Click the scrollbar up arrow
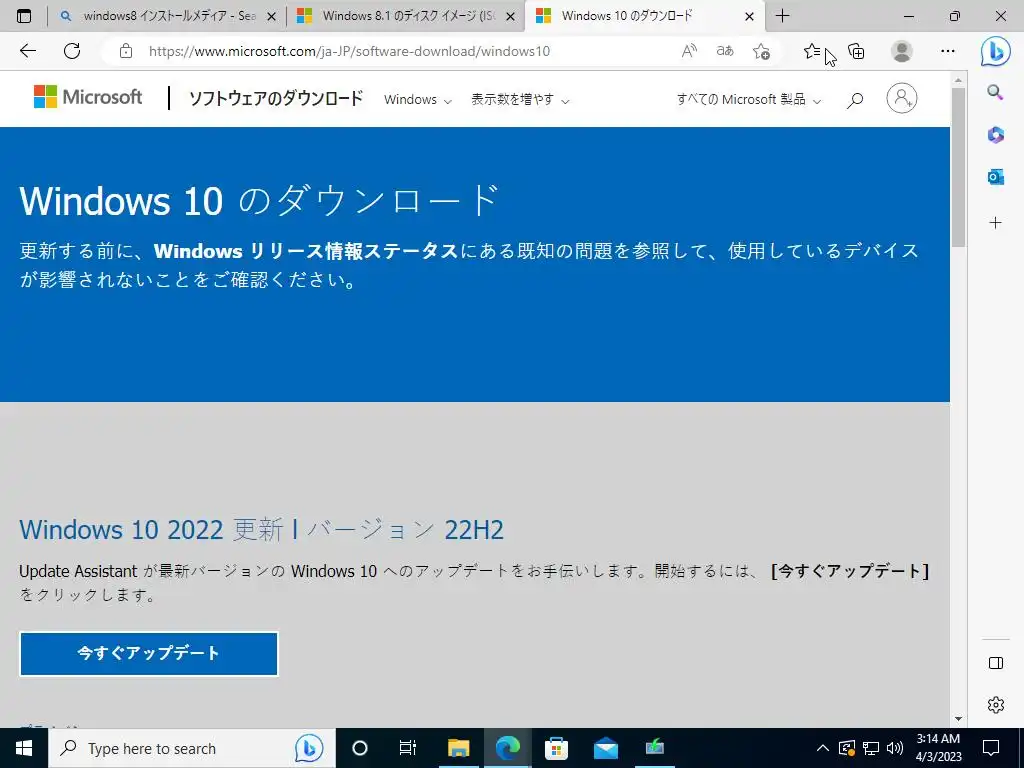This screenshot has height=768, width=1024. pos(958,80)
